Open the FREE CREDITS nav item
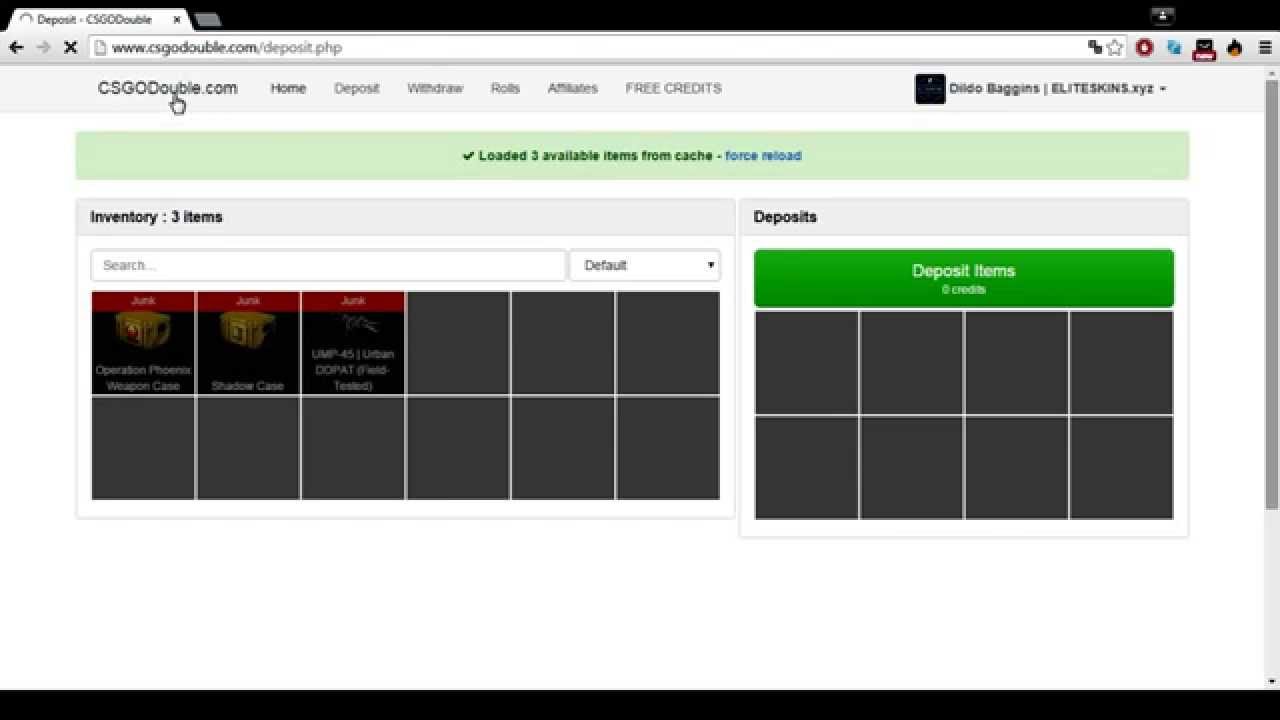Viewport: 1280px width, 720px height. [673, 88]
